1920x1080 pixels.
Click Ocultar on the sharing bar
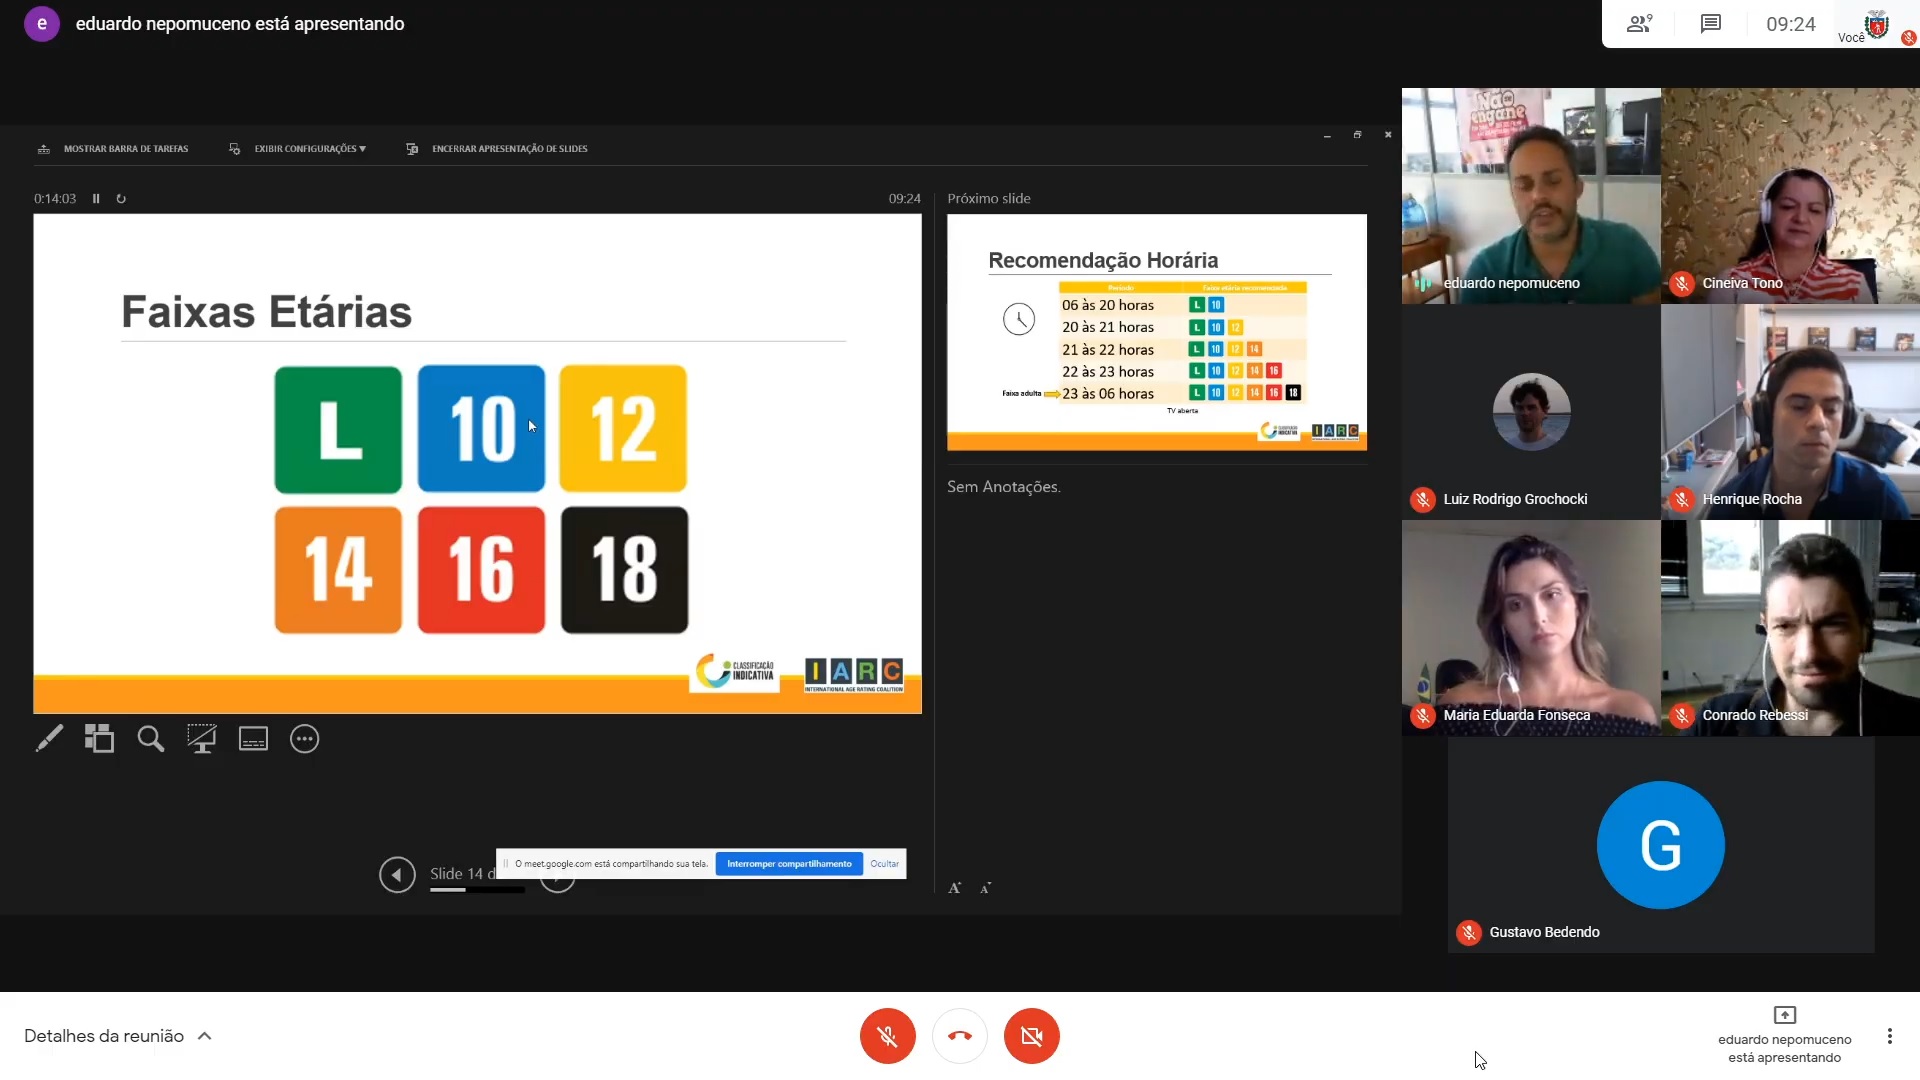884,864
